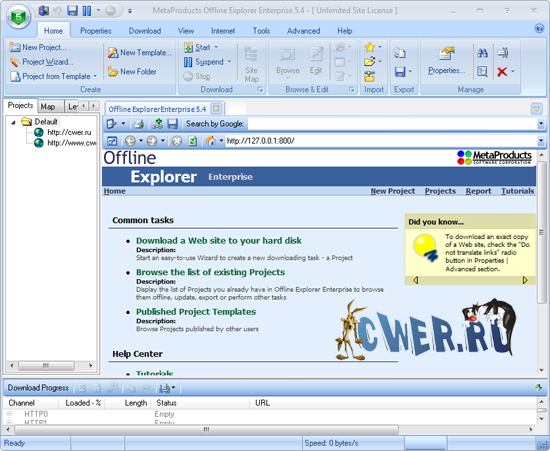Close the Offline Explorer Enterprise 5.4 browser tab

click(216, 109)
